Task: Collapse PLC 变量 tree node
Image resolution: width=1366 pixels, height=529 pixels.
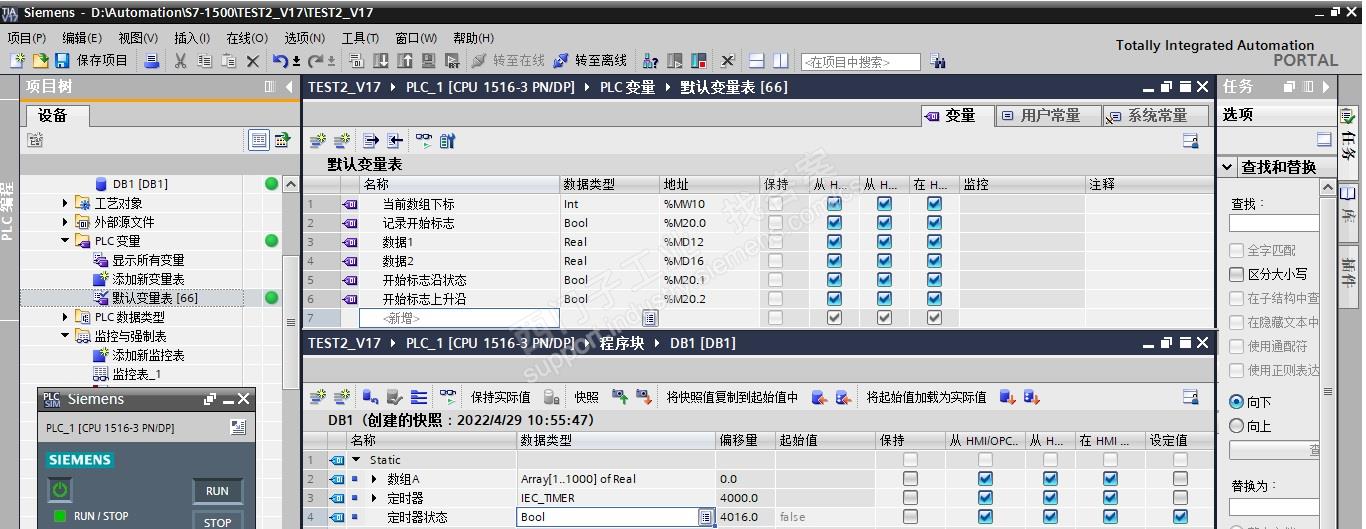Action: [x=66, y=241]
